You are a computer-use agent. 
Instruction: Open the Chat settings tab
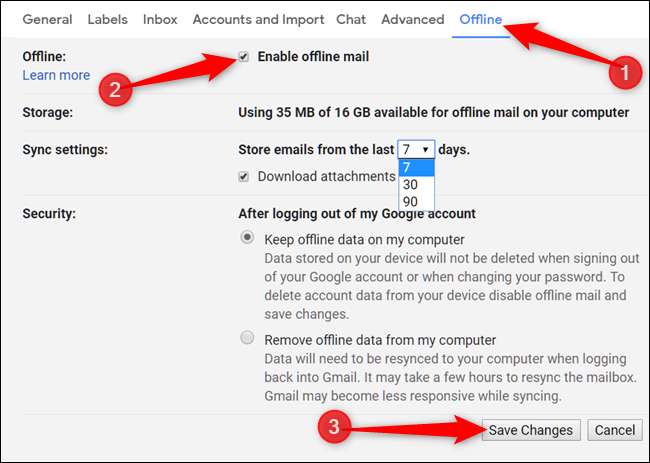pos(351,19)
